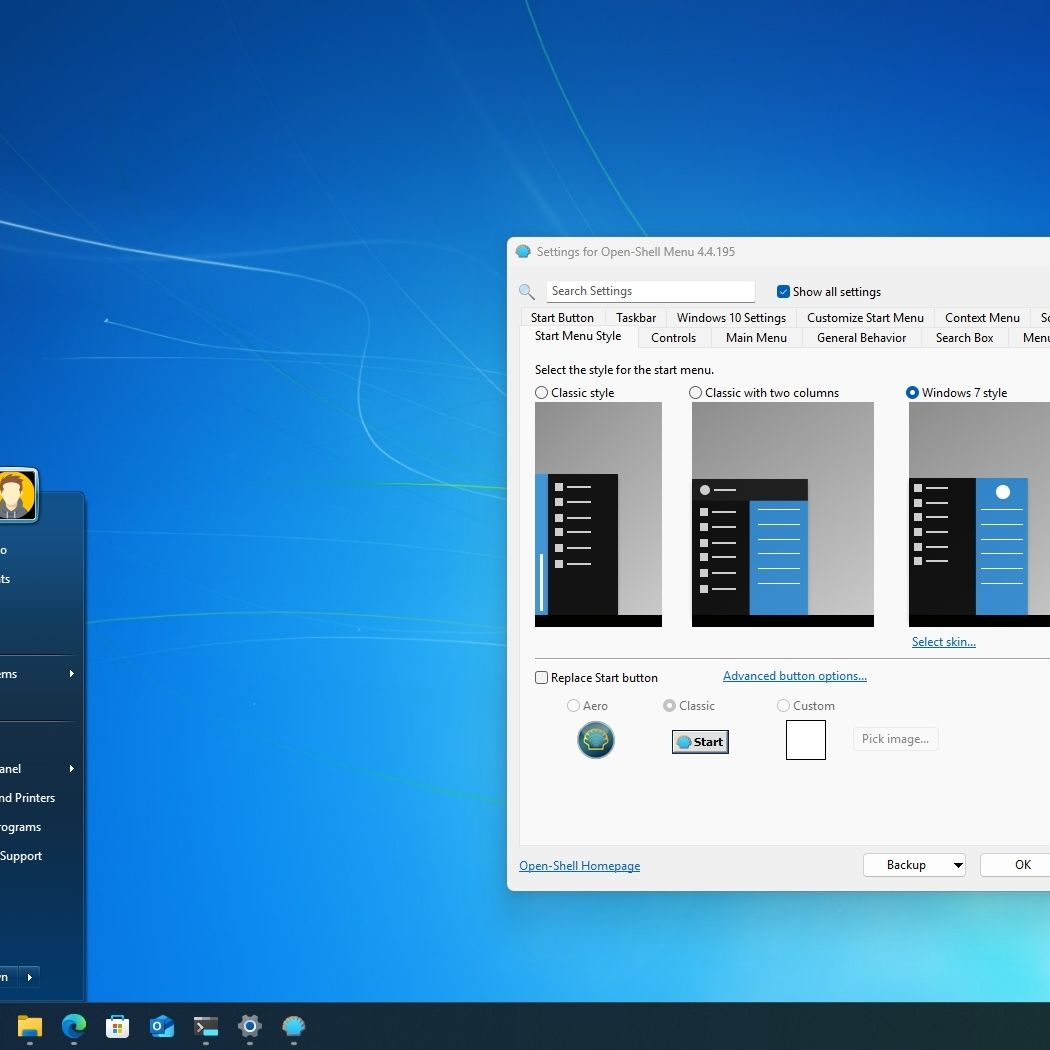This screenshot has height=1050, width=1050.
Task: Open Outlook from the taskbar
Action: tap(162, 1026)
